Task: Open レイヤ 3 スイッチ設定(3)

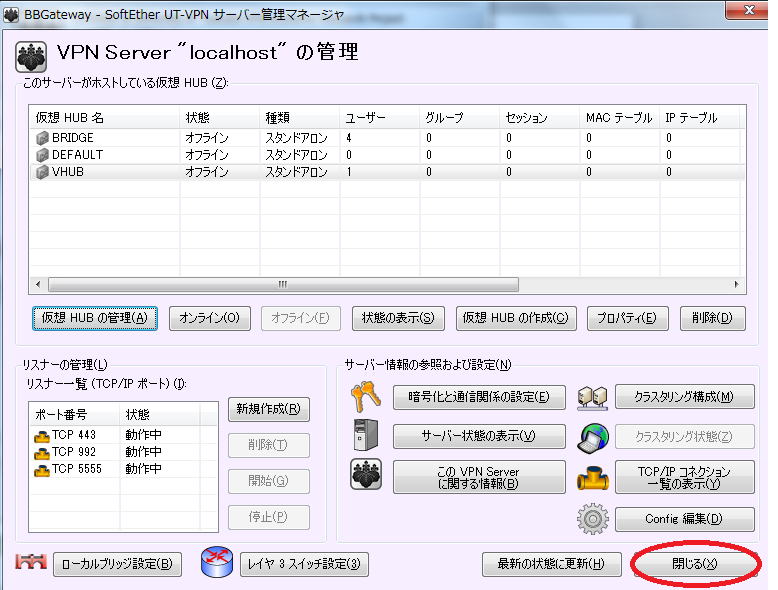Action: pyautogui.click(x=304, y=564)
